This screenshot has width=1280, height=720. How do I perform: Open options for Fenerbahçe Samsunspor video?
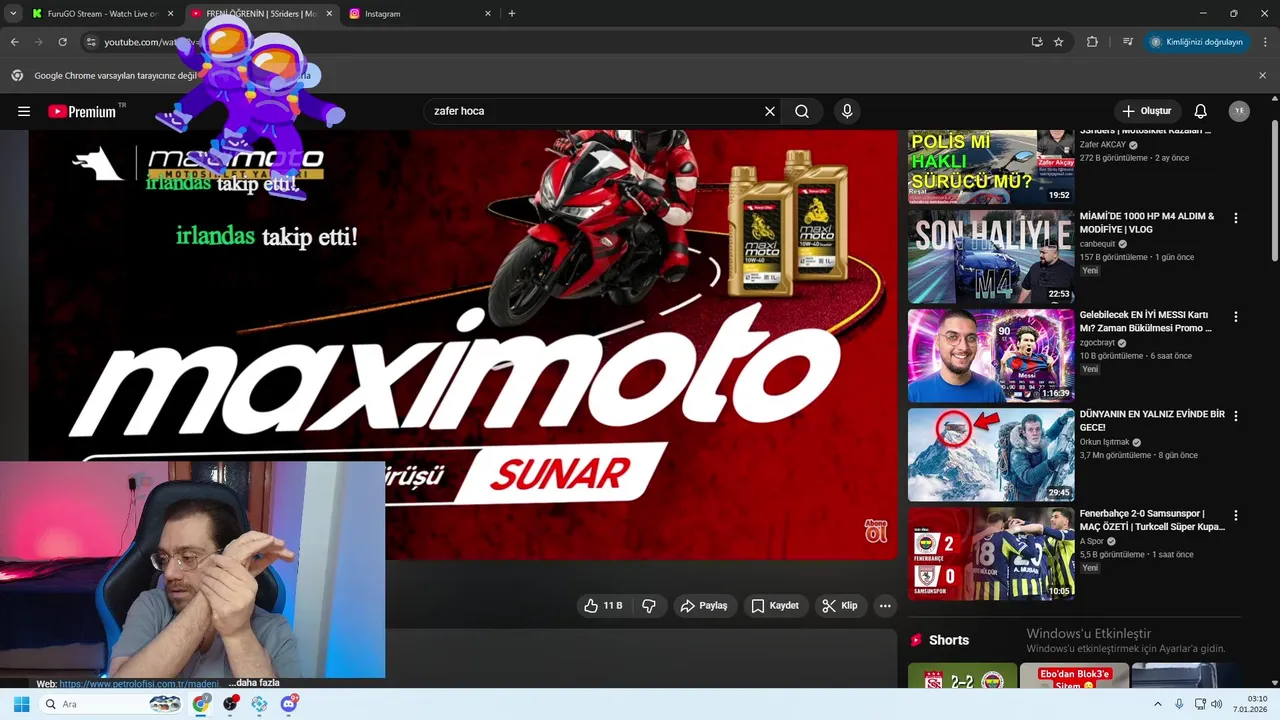click(x=1236, y=516)
